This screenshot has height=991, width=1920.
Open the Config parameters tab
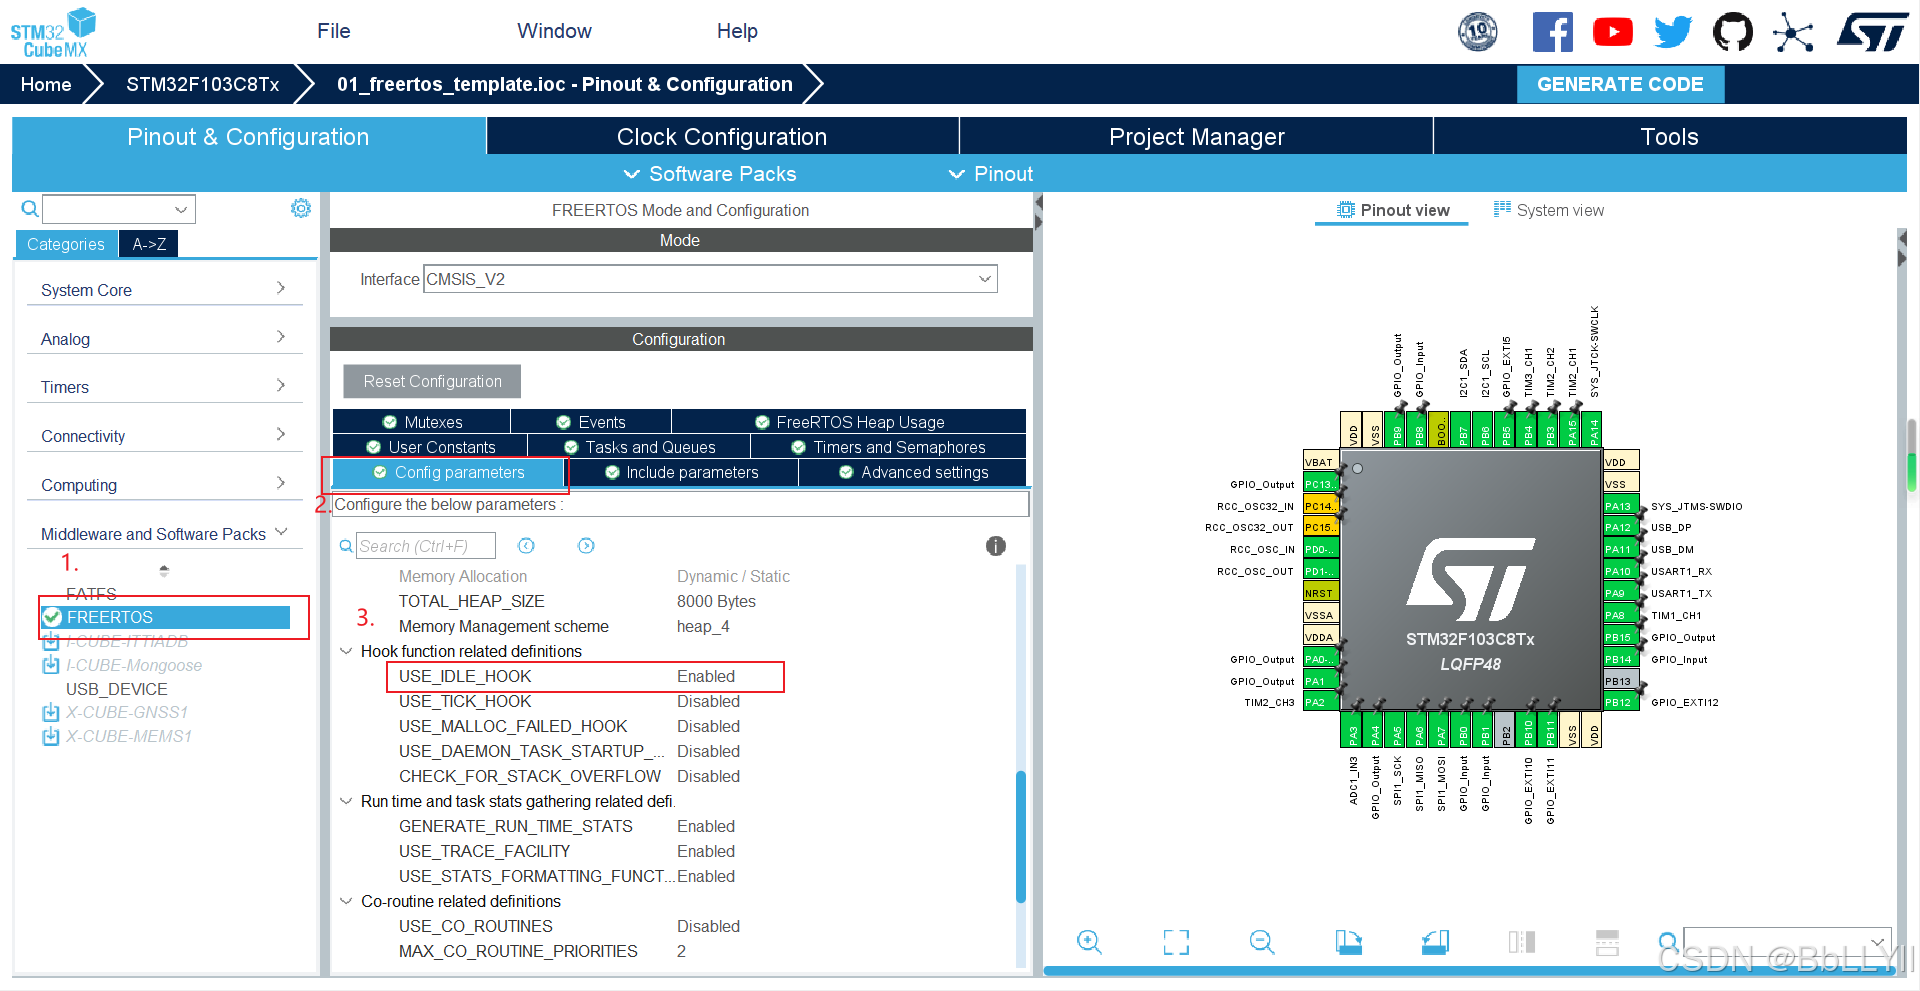pos(448,472)
